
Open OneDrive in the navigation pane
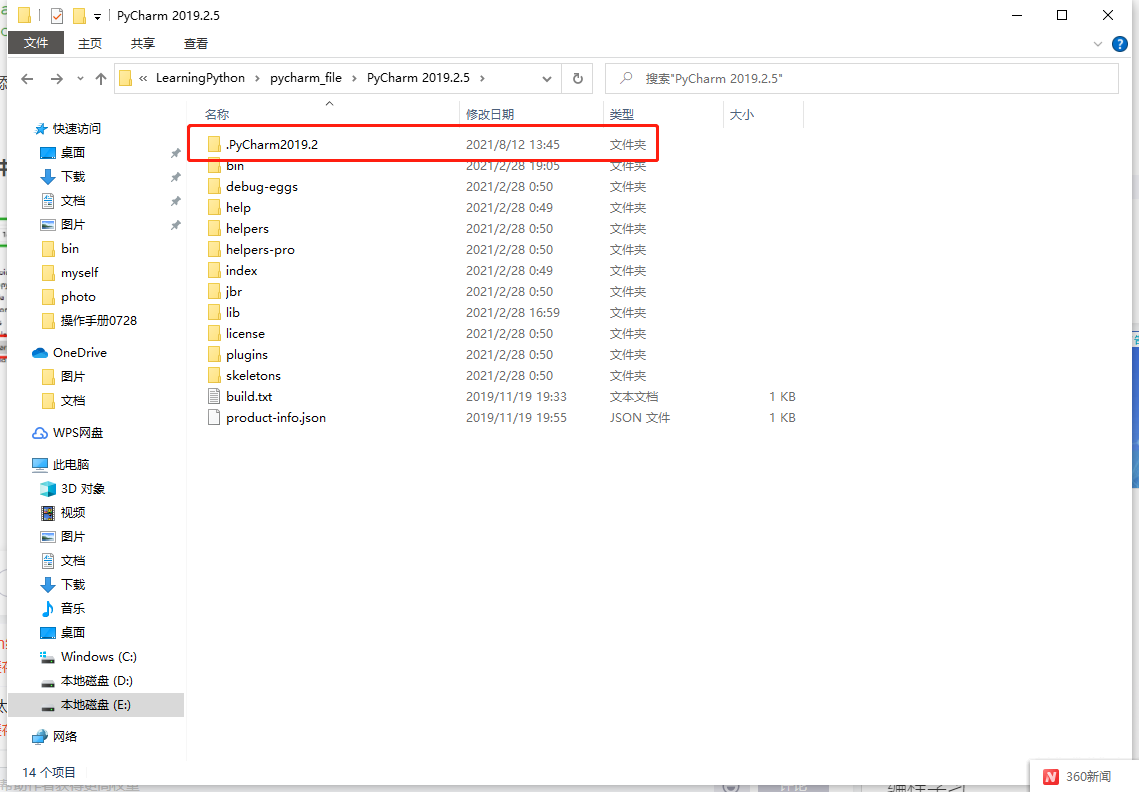click(x=79, y=352)
